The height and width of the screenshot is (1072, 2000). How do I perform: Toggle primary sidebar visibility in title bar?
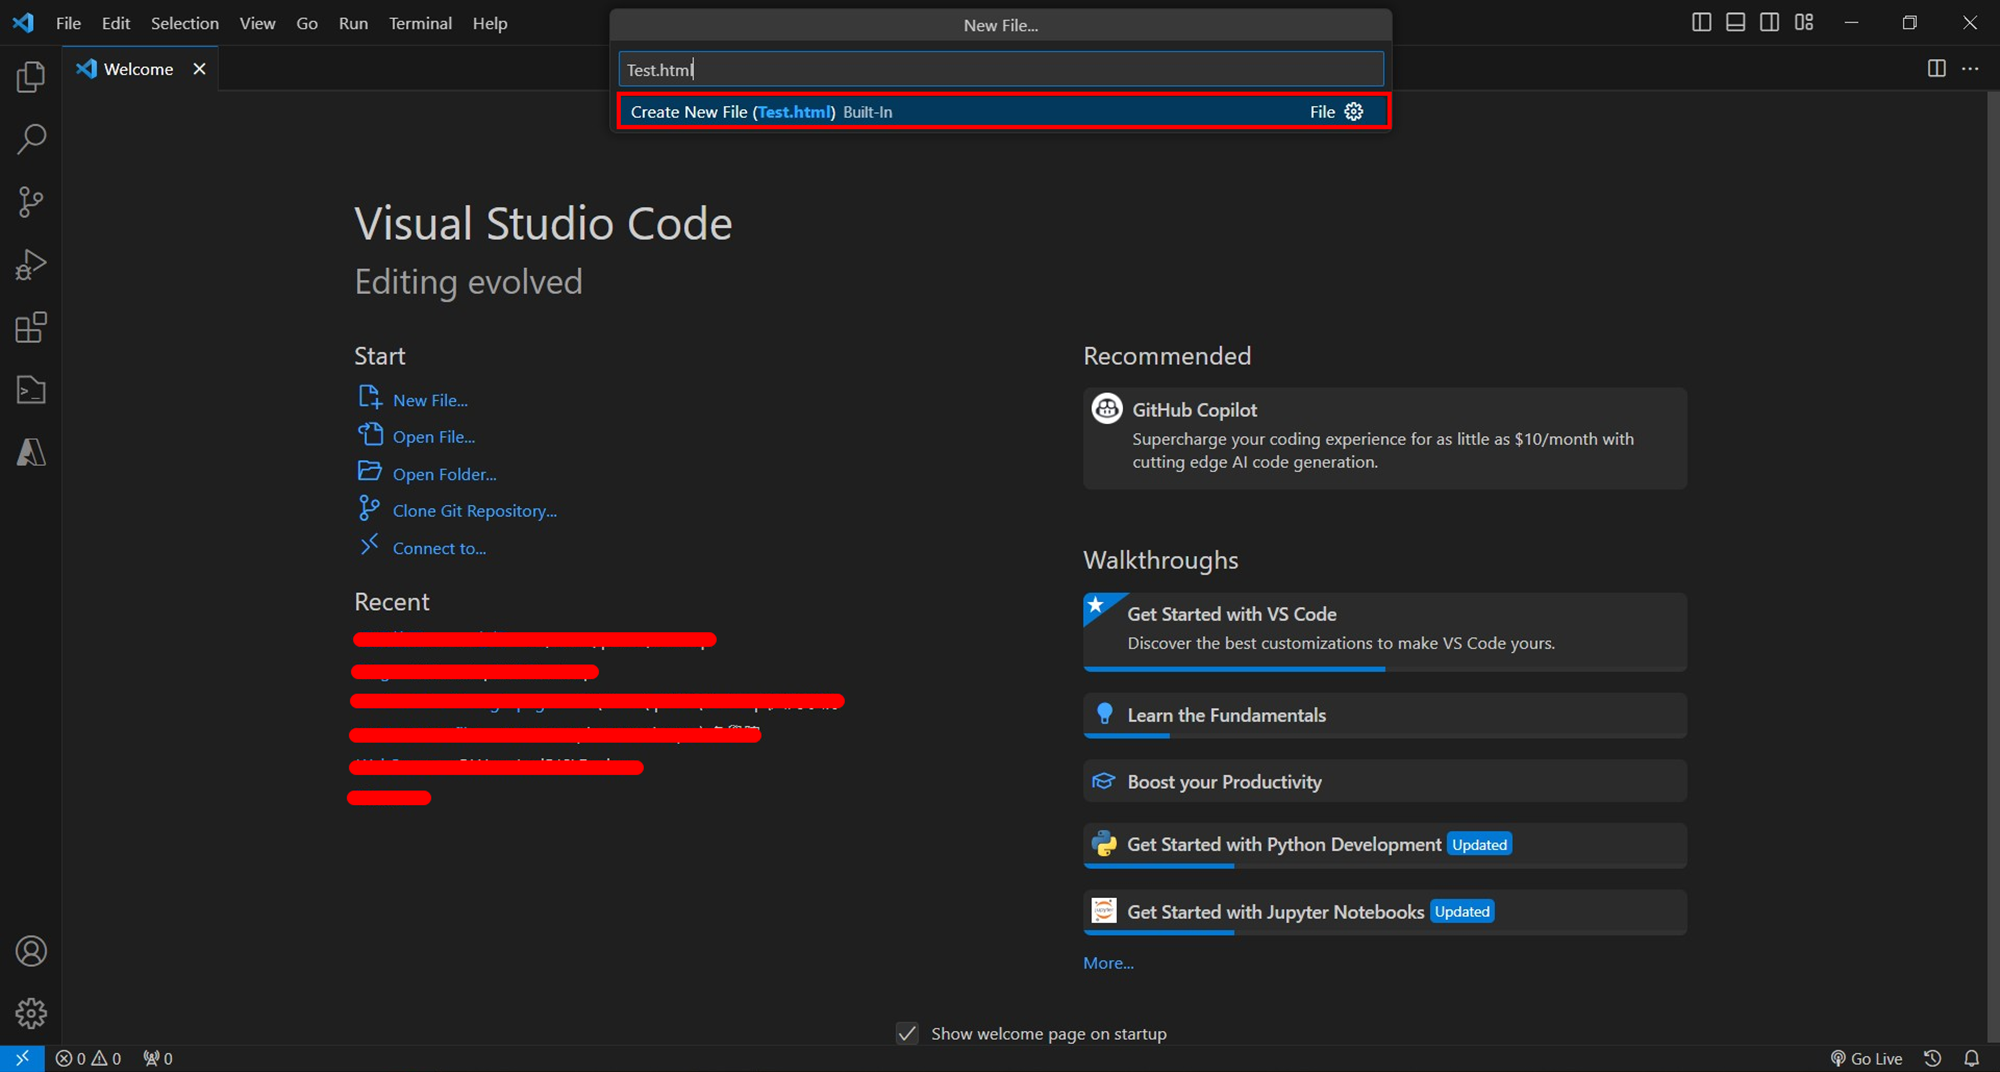click(x=1701, y=21)
